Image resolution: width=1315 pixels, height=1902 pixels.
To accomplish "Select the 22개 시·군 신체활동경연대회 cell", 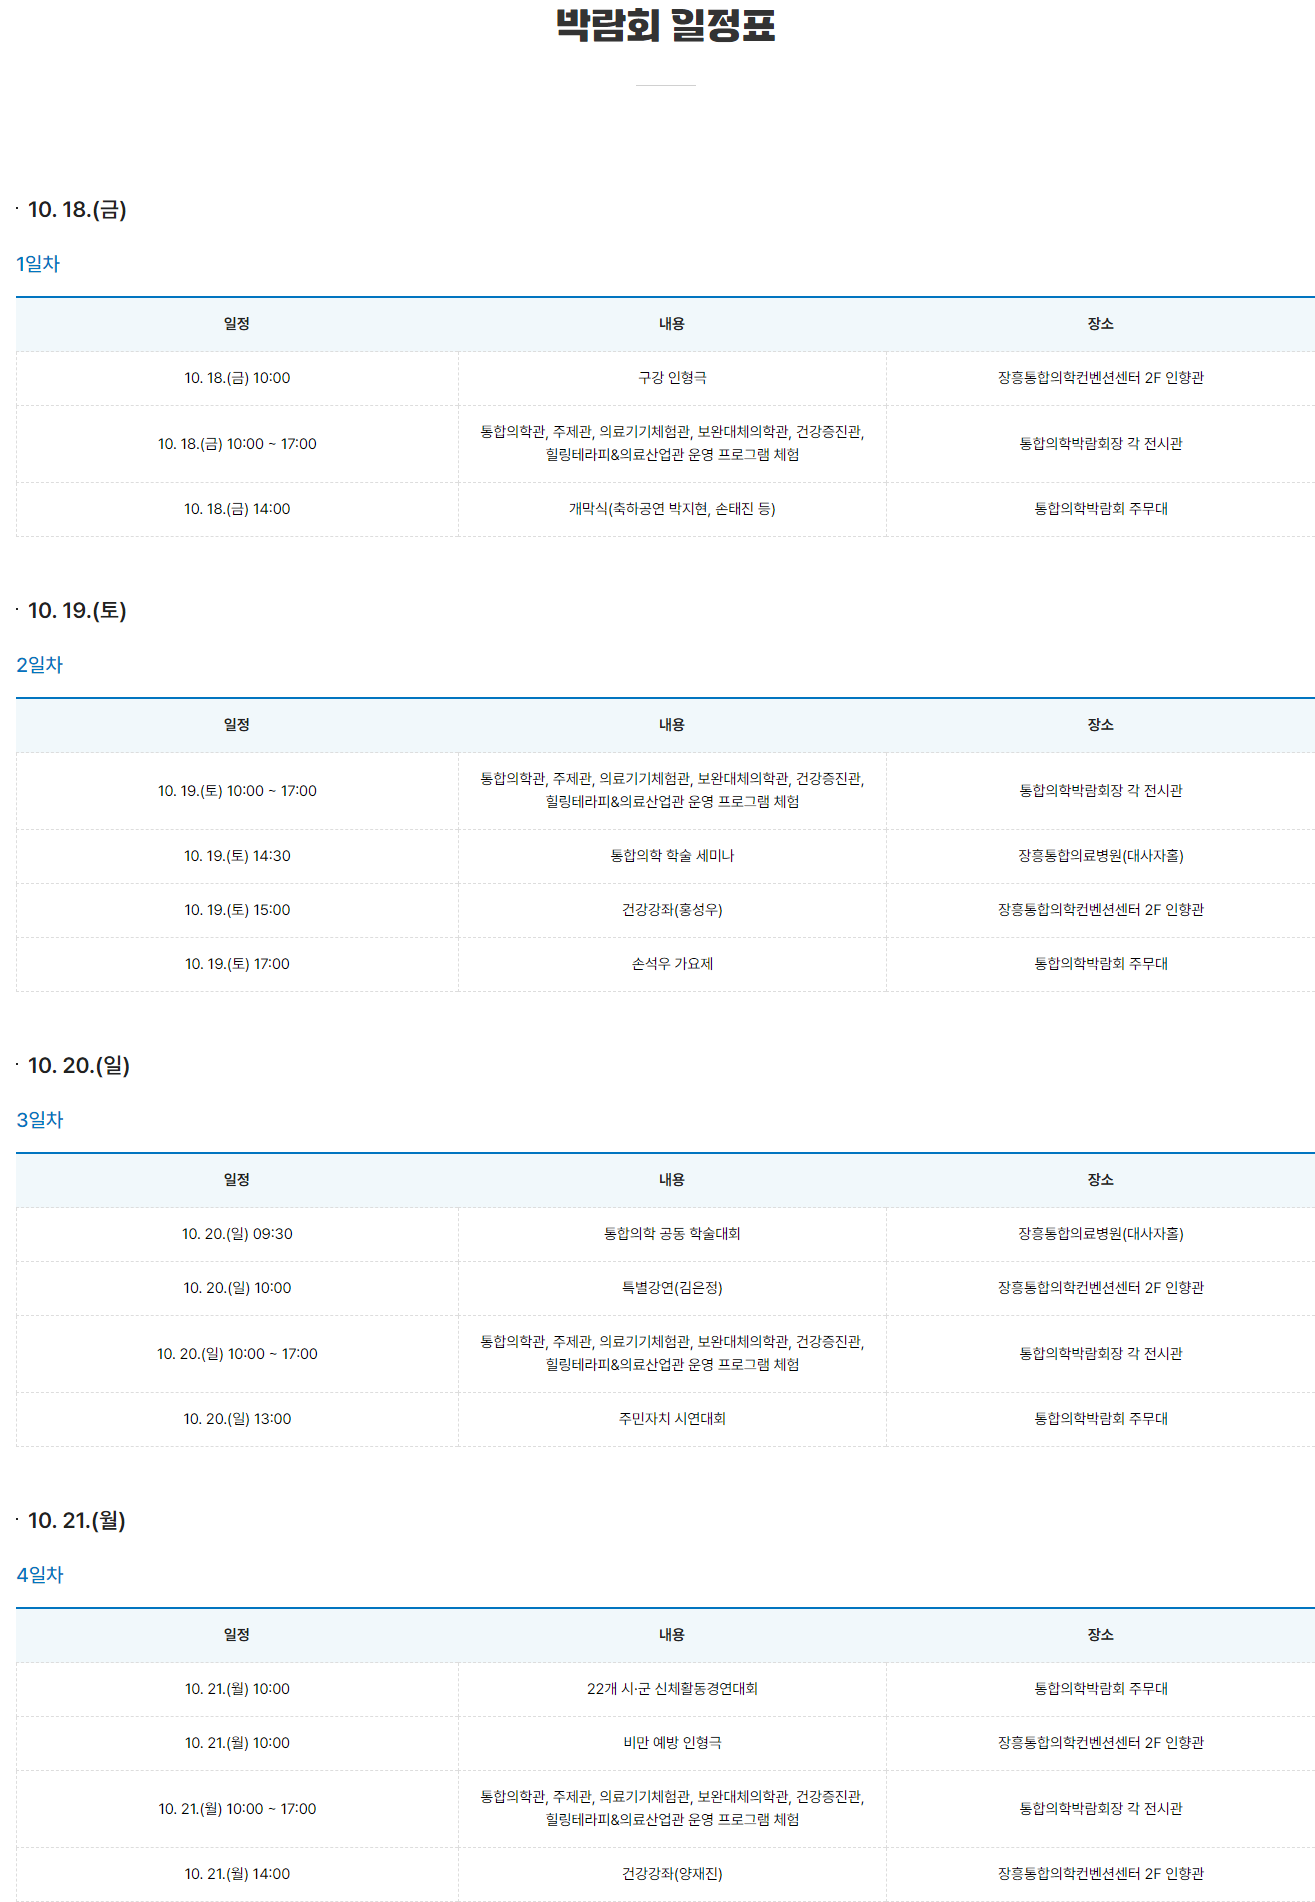I will coord(672,1689).
